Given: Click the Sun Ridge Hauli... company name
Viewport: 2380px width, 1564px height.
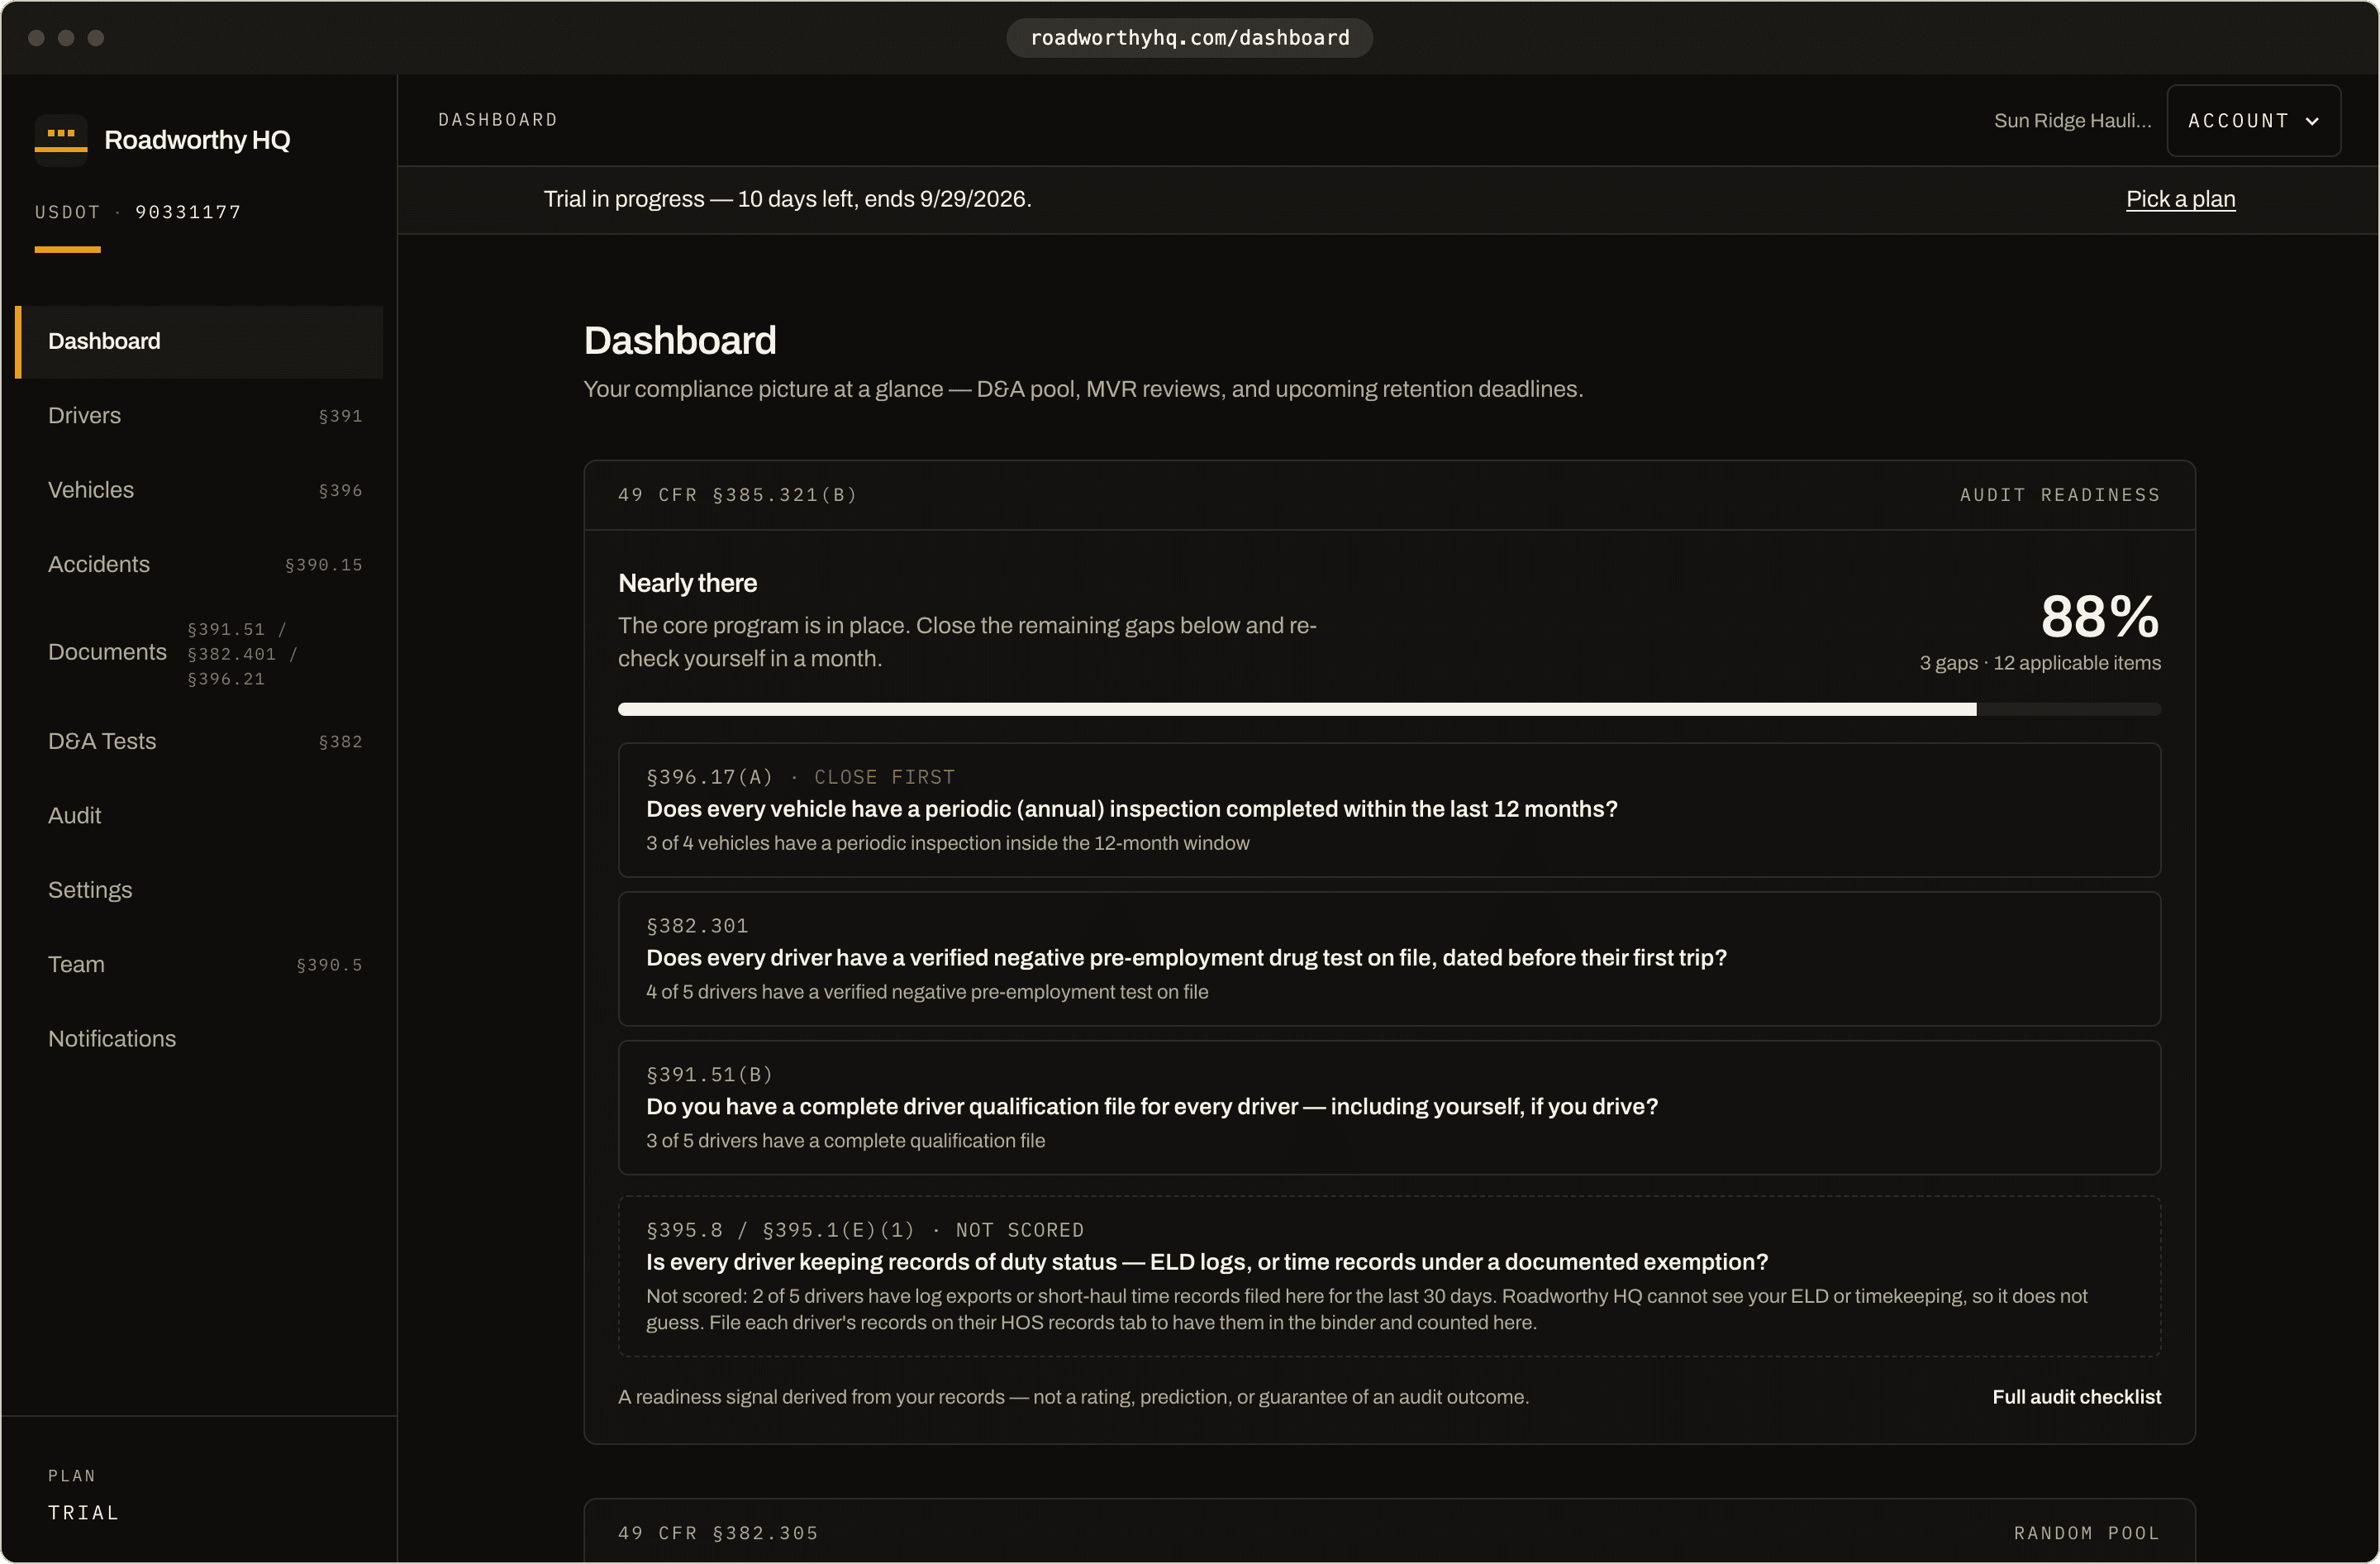Looking at the screenshot, I should [x=2072, y=121].
